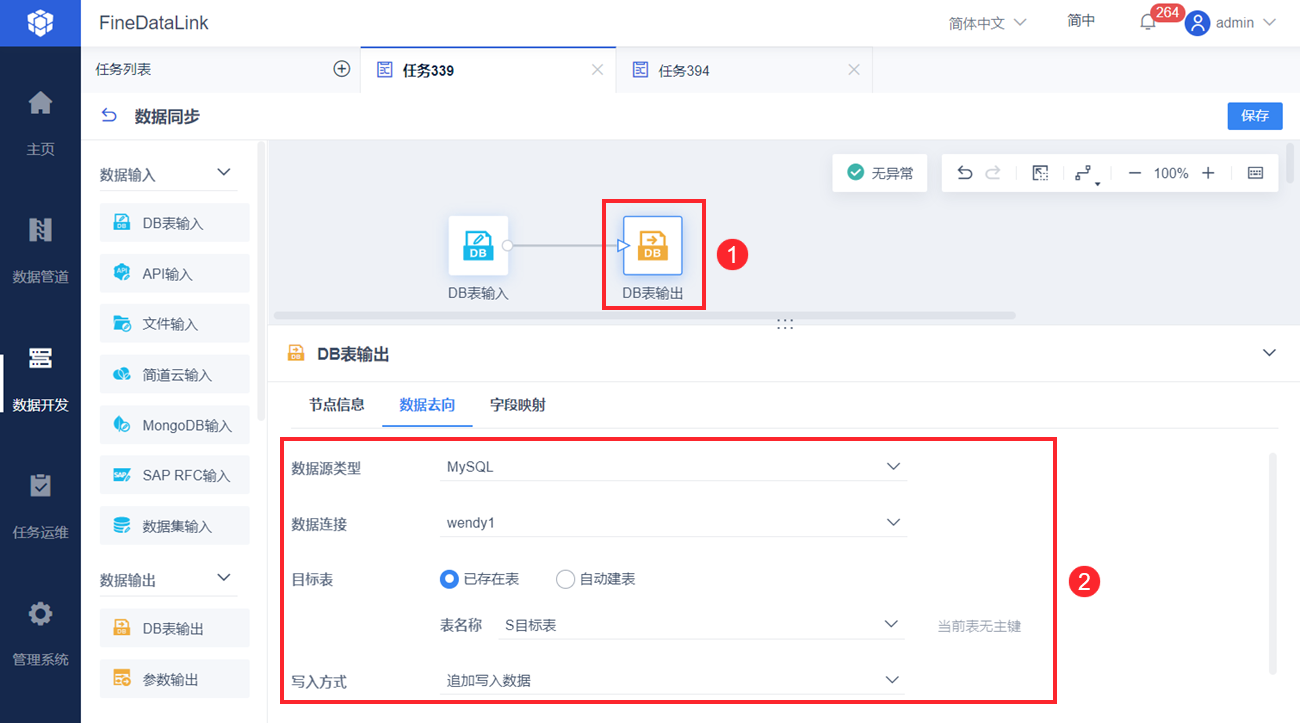Click the back arrow beside 数据同步
The width and height of the screenshot is (1300, 723).
(x=109, y=116)
